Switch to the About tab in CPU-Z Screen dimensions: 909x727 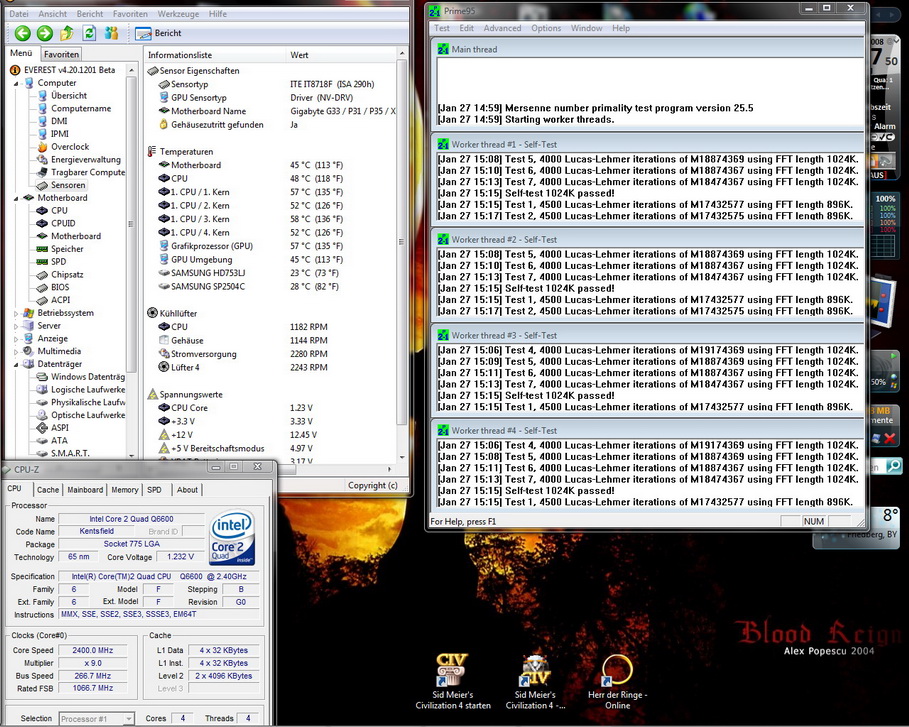(x=187, y=490)
